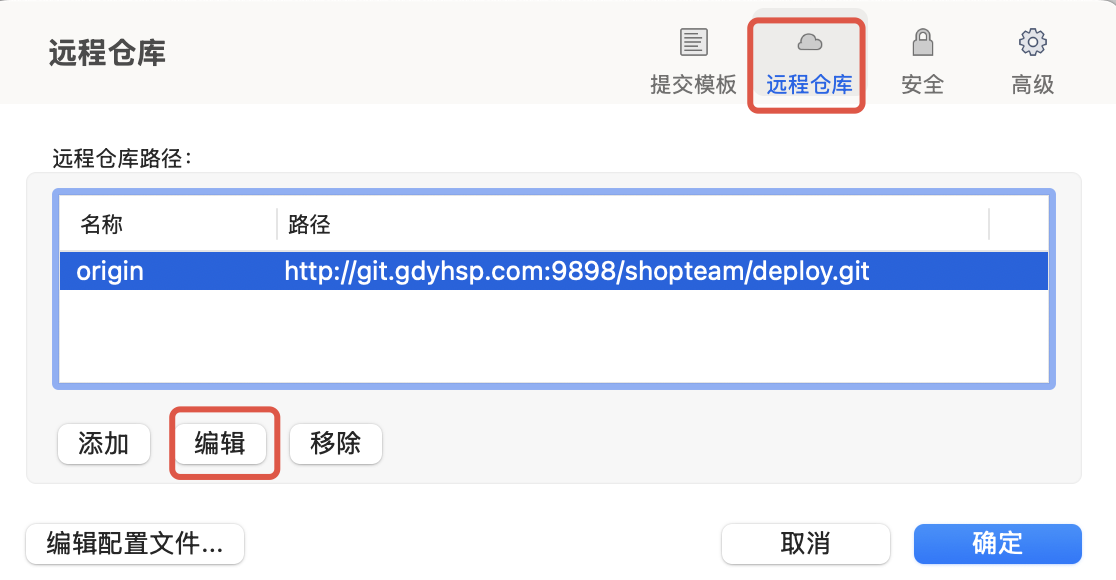Confirm settings with the 确定 button

pyautogui.click(x=997, y=544)
